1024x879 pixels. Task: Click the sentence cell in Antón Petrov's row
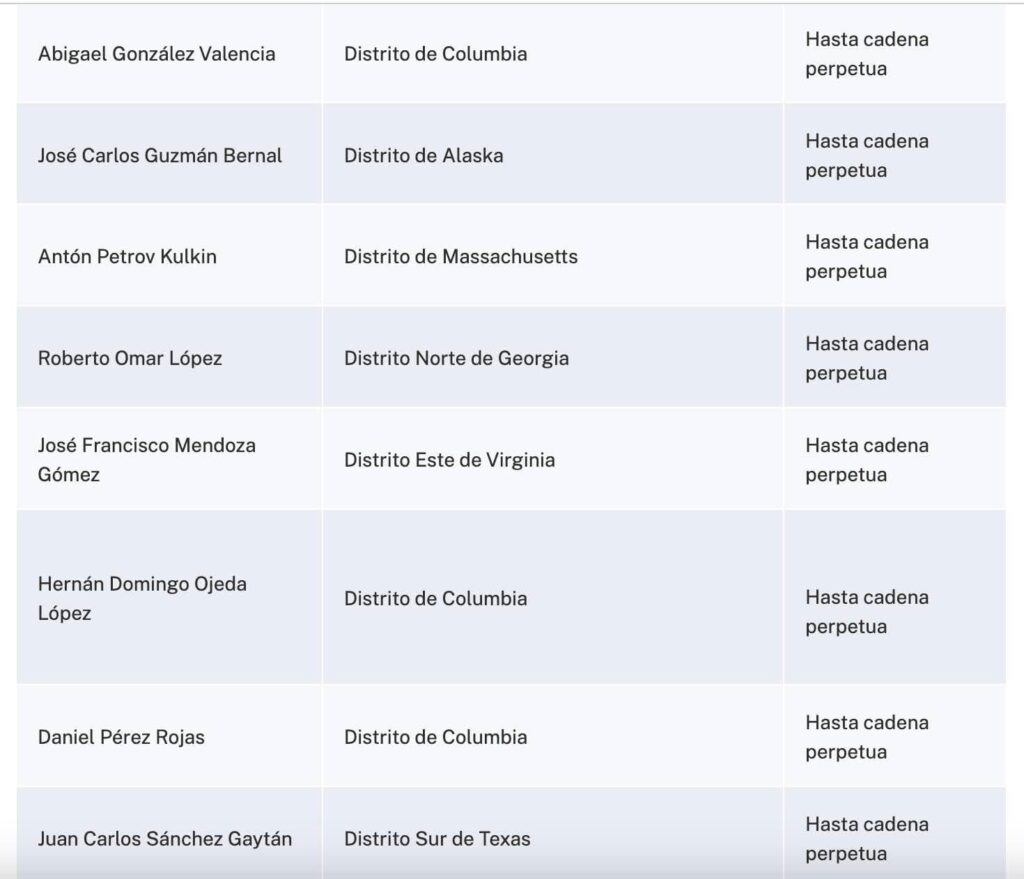pos(867,256)
